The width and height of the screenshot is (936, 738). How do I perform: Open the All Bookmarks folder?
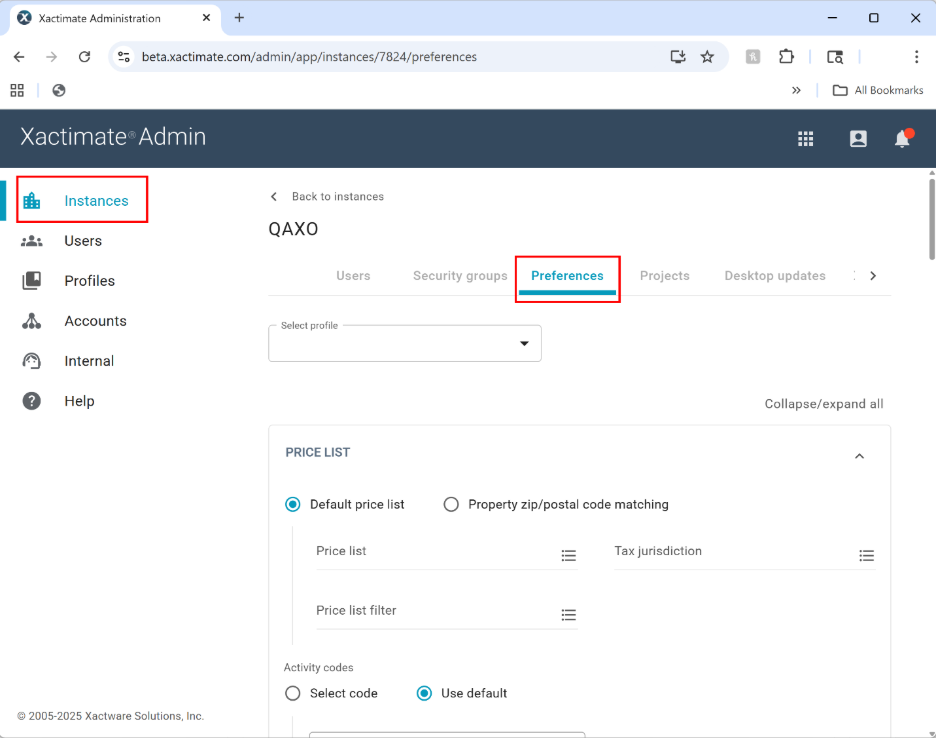(878, 90)
